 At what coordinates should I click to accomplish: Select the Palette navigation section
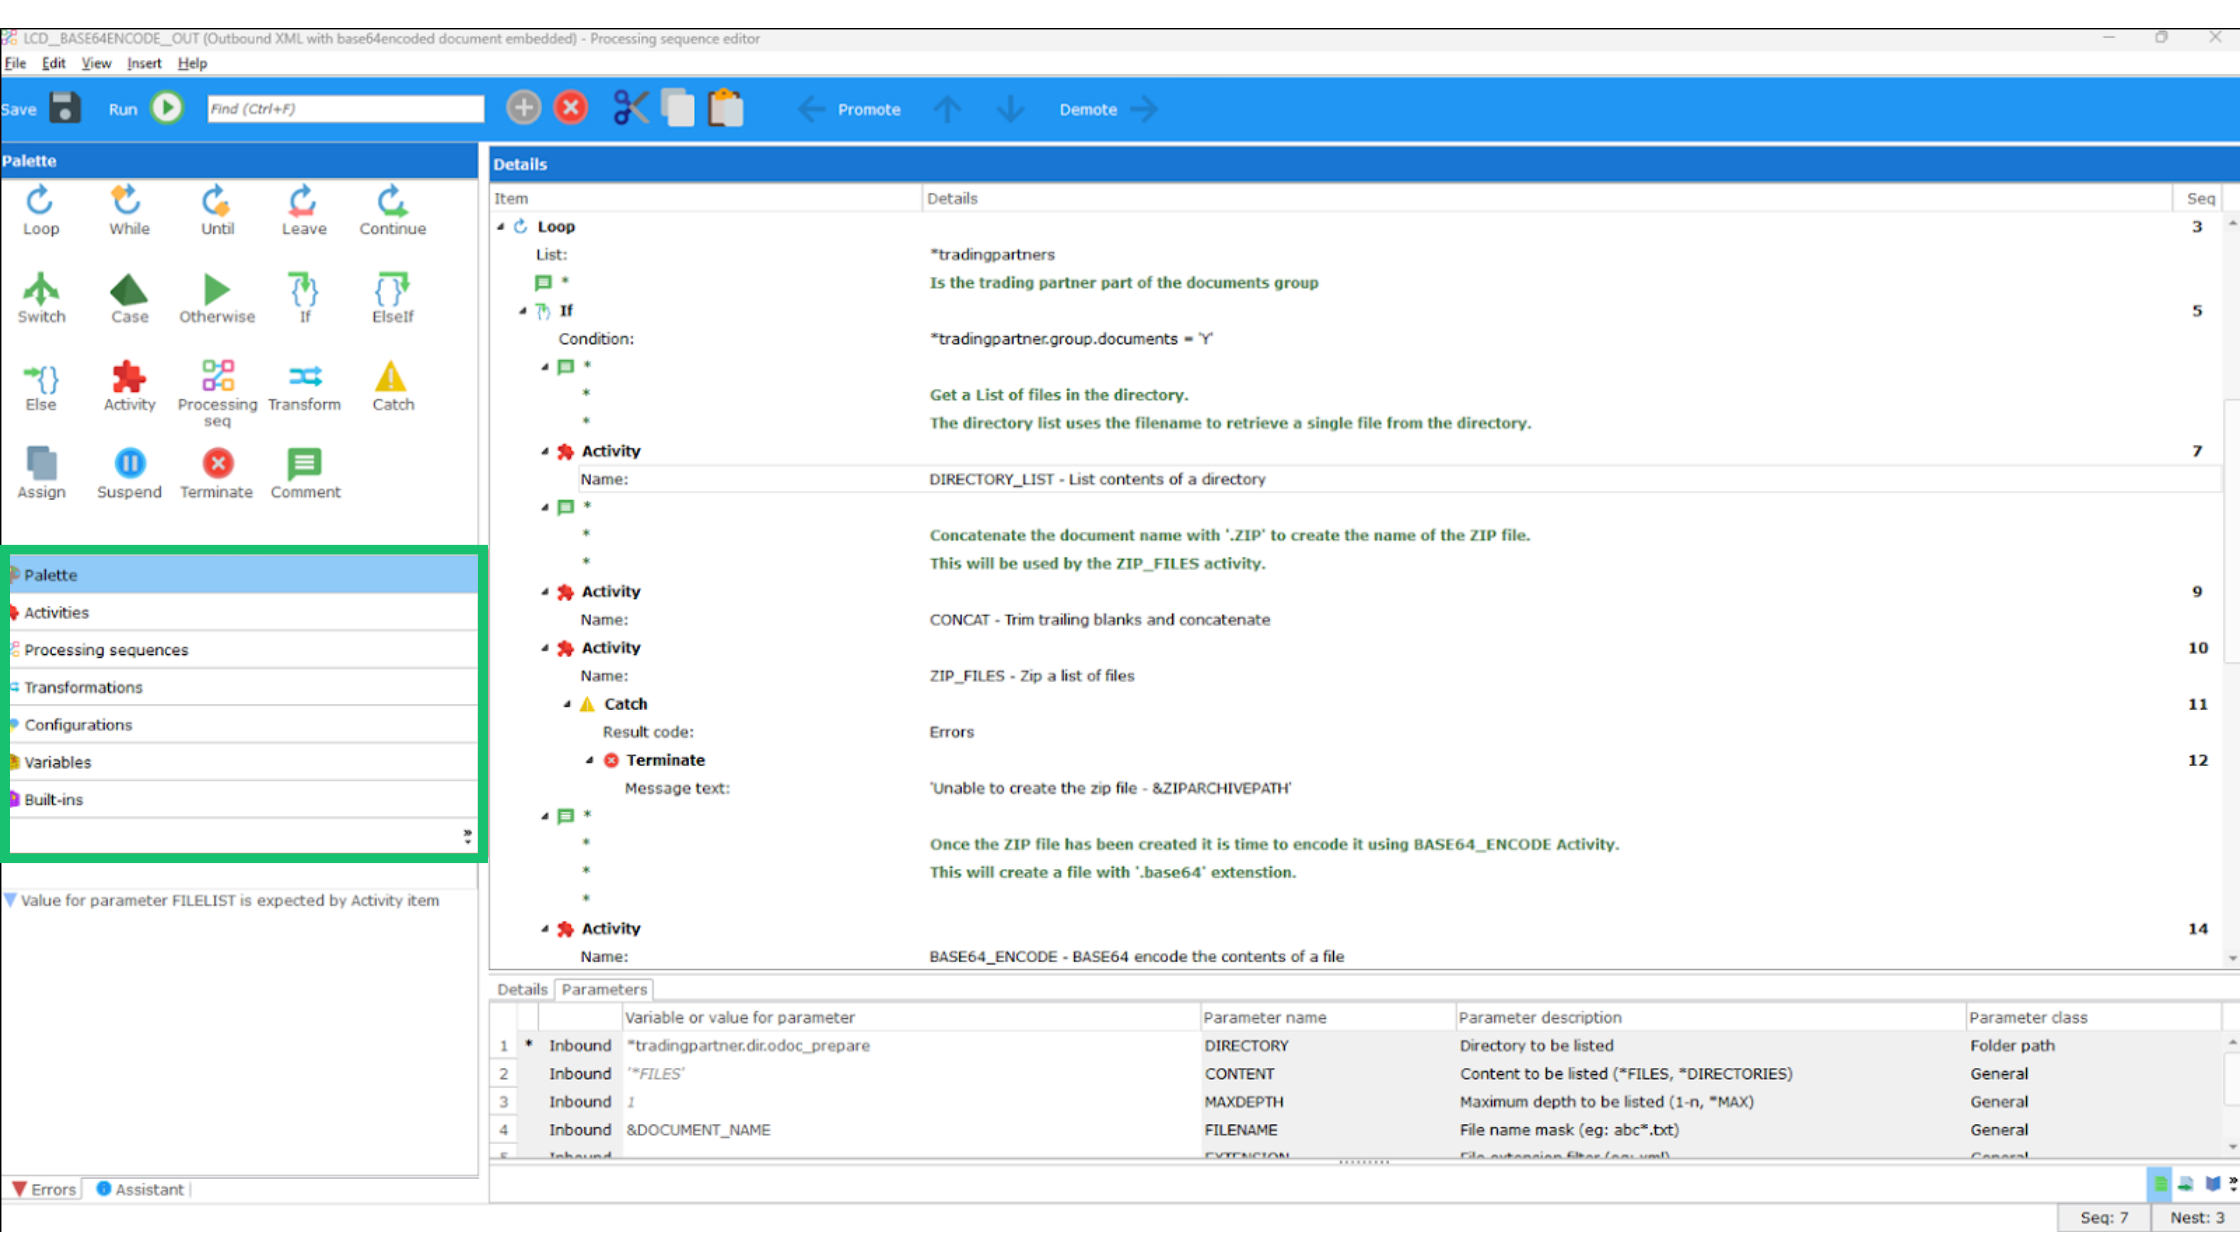(243, 575)
